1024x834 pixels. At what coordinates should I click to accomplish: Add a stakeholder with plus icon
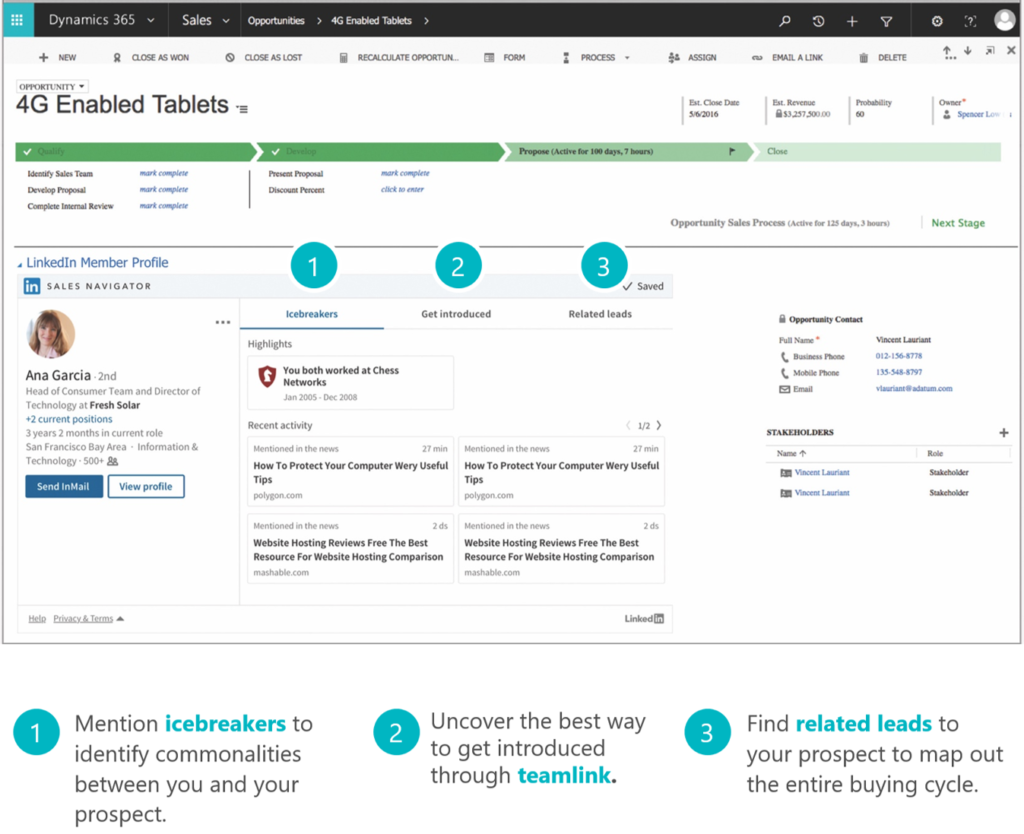point(1004,432)
